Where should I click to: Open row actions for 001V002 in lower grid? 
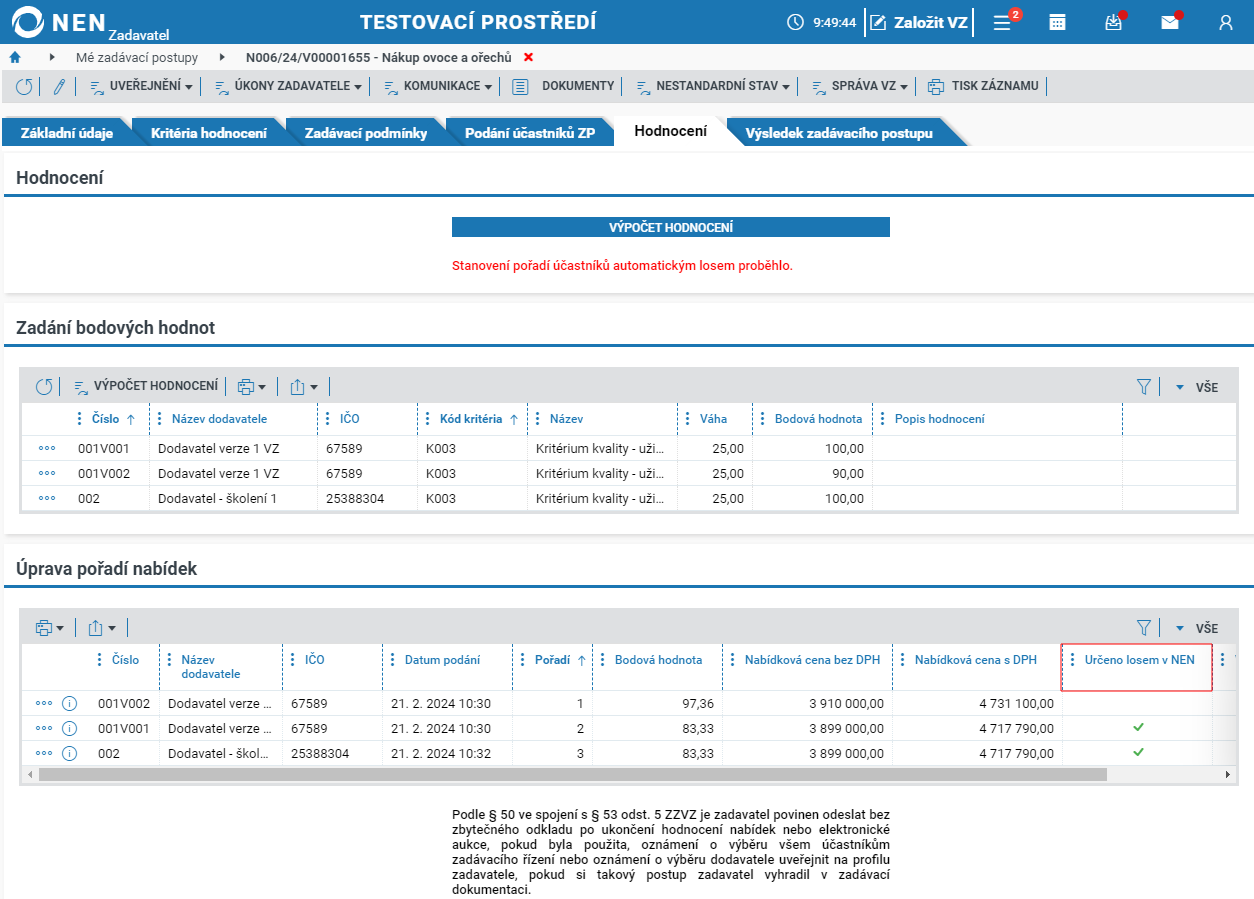[x=44, y=703]
